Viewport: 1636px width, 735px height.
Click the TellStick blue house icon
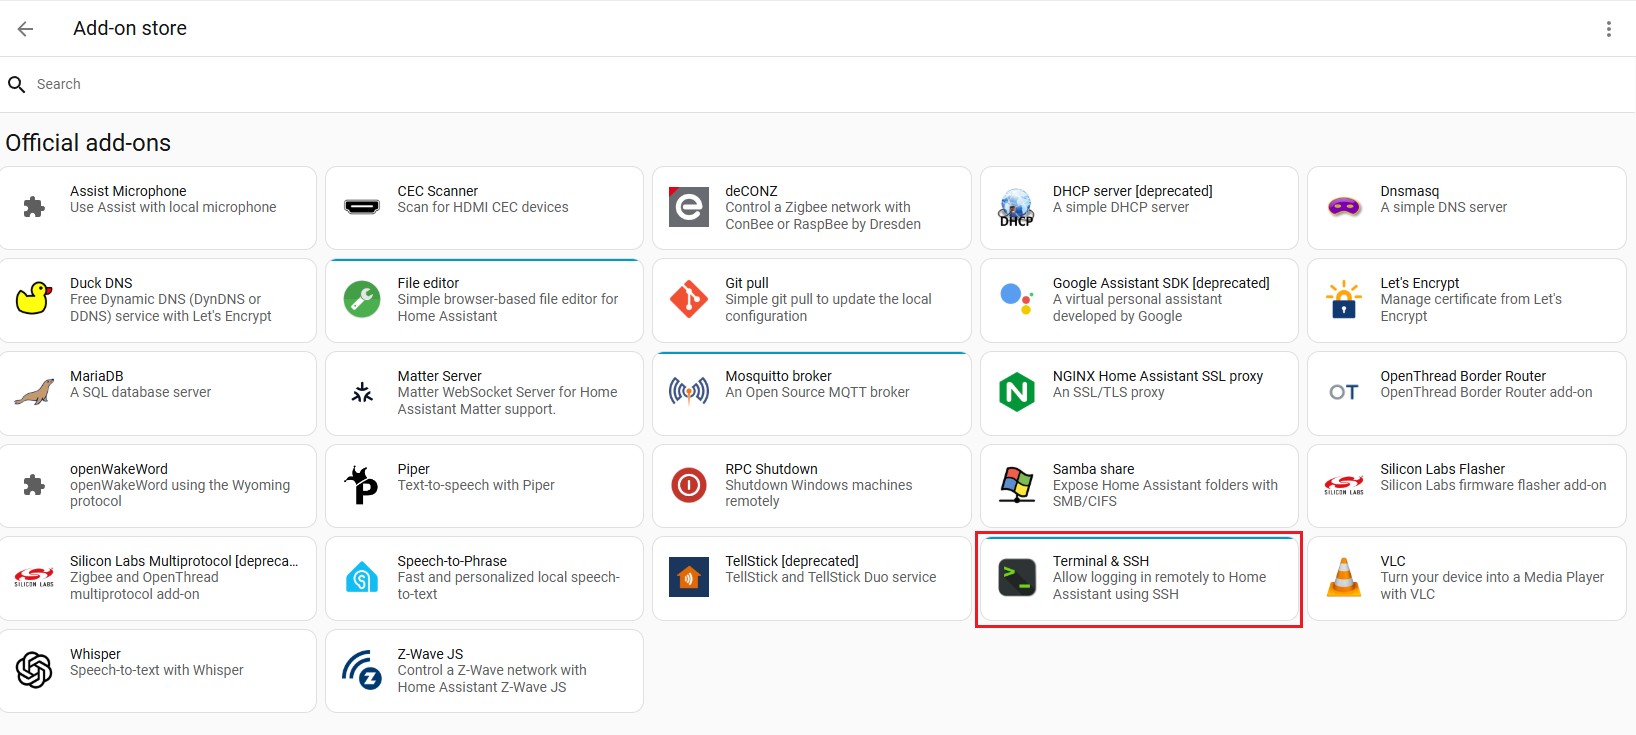[x=689, y=577]
